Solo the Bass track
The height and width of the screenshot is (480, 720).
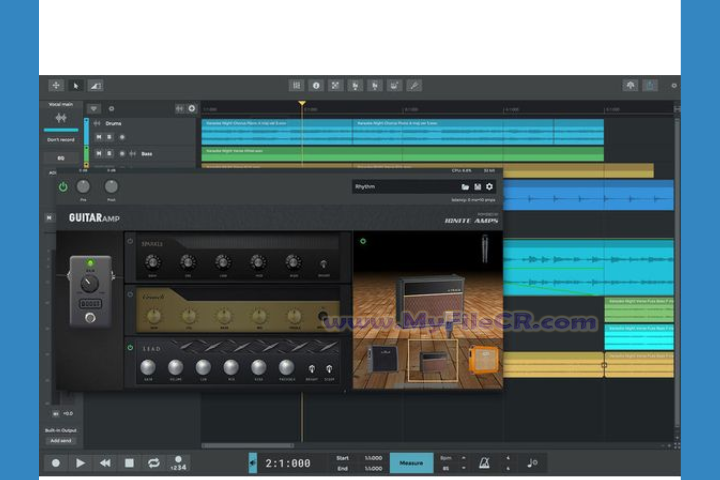(109, 153)
